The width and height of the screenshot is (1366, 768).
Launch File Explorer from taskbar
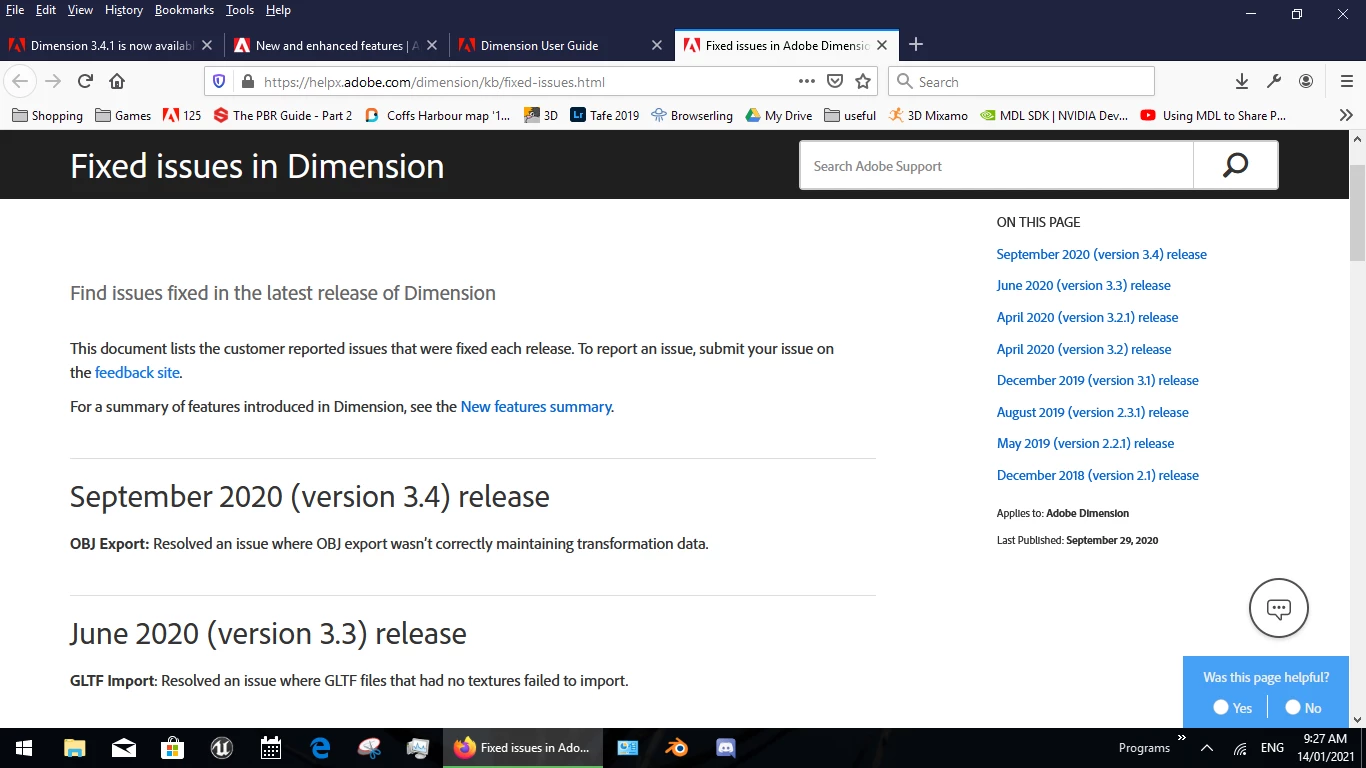click(75, 747)
